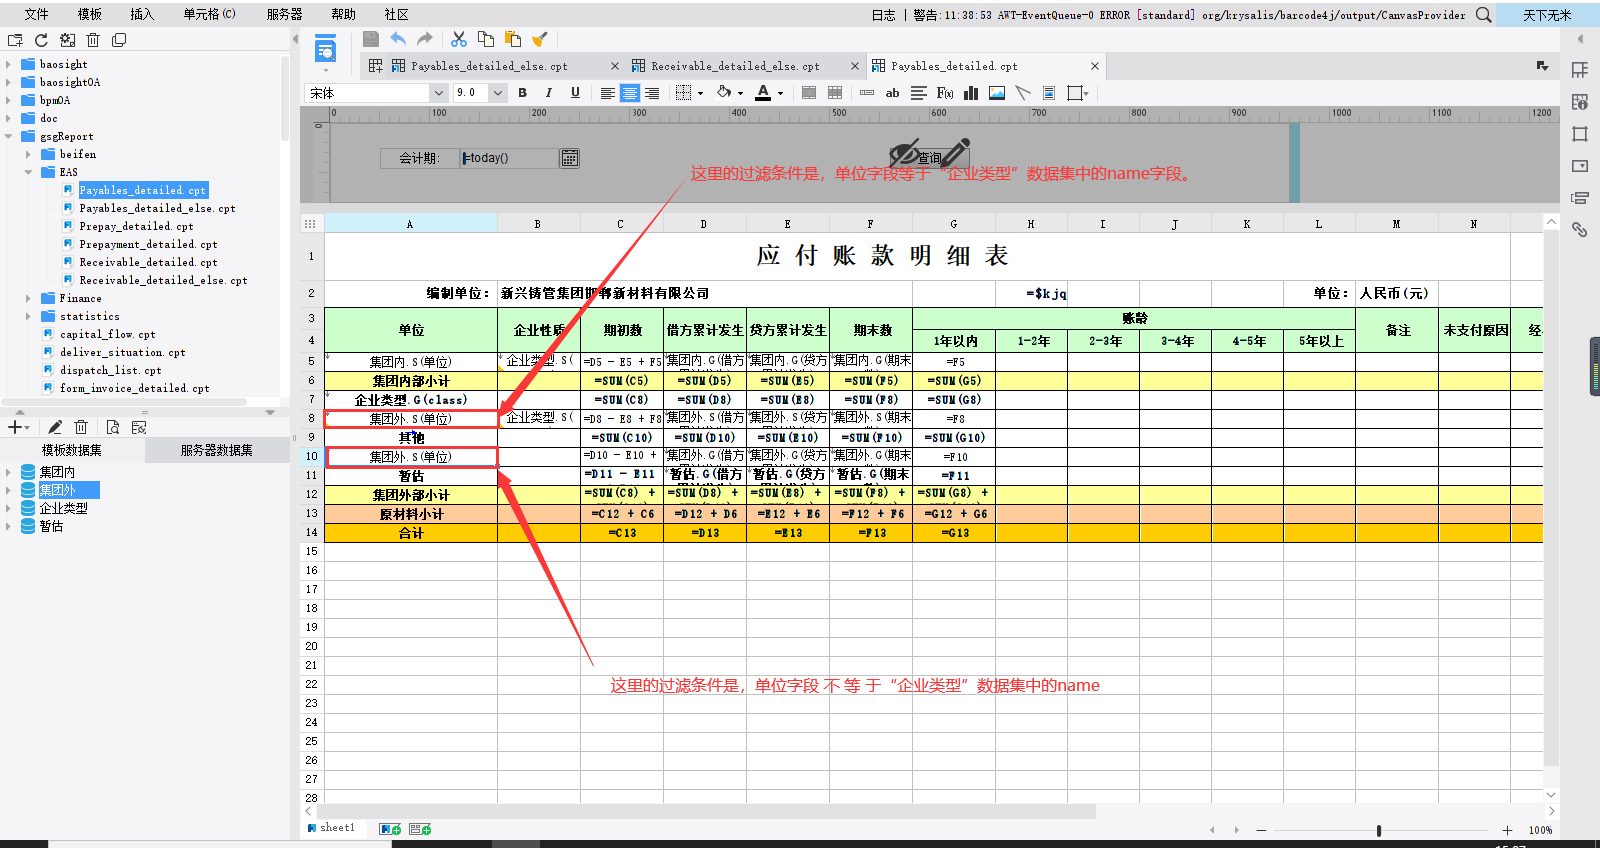Edit the selected dataset with pencil icon
1600x848 pixels.
[55, 427]
